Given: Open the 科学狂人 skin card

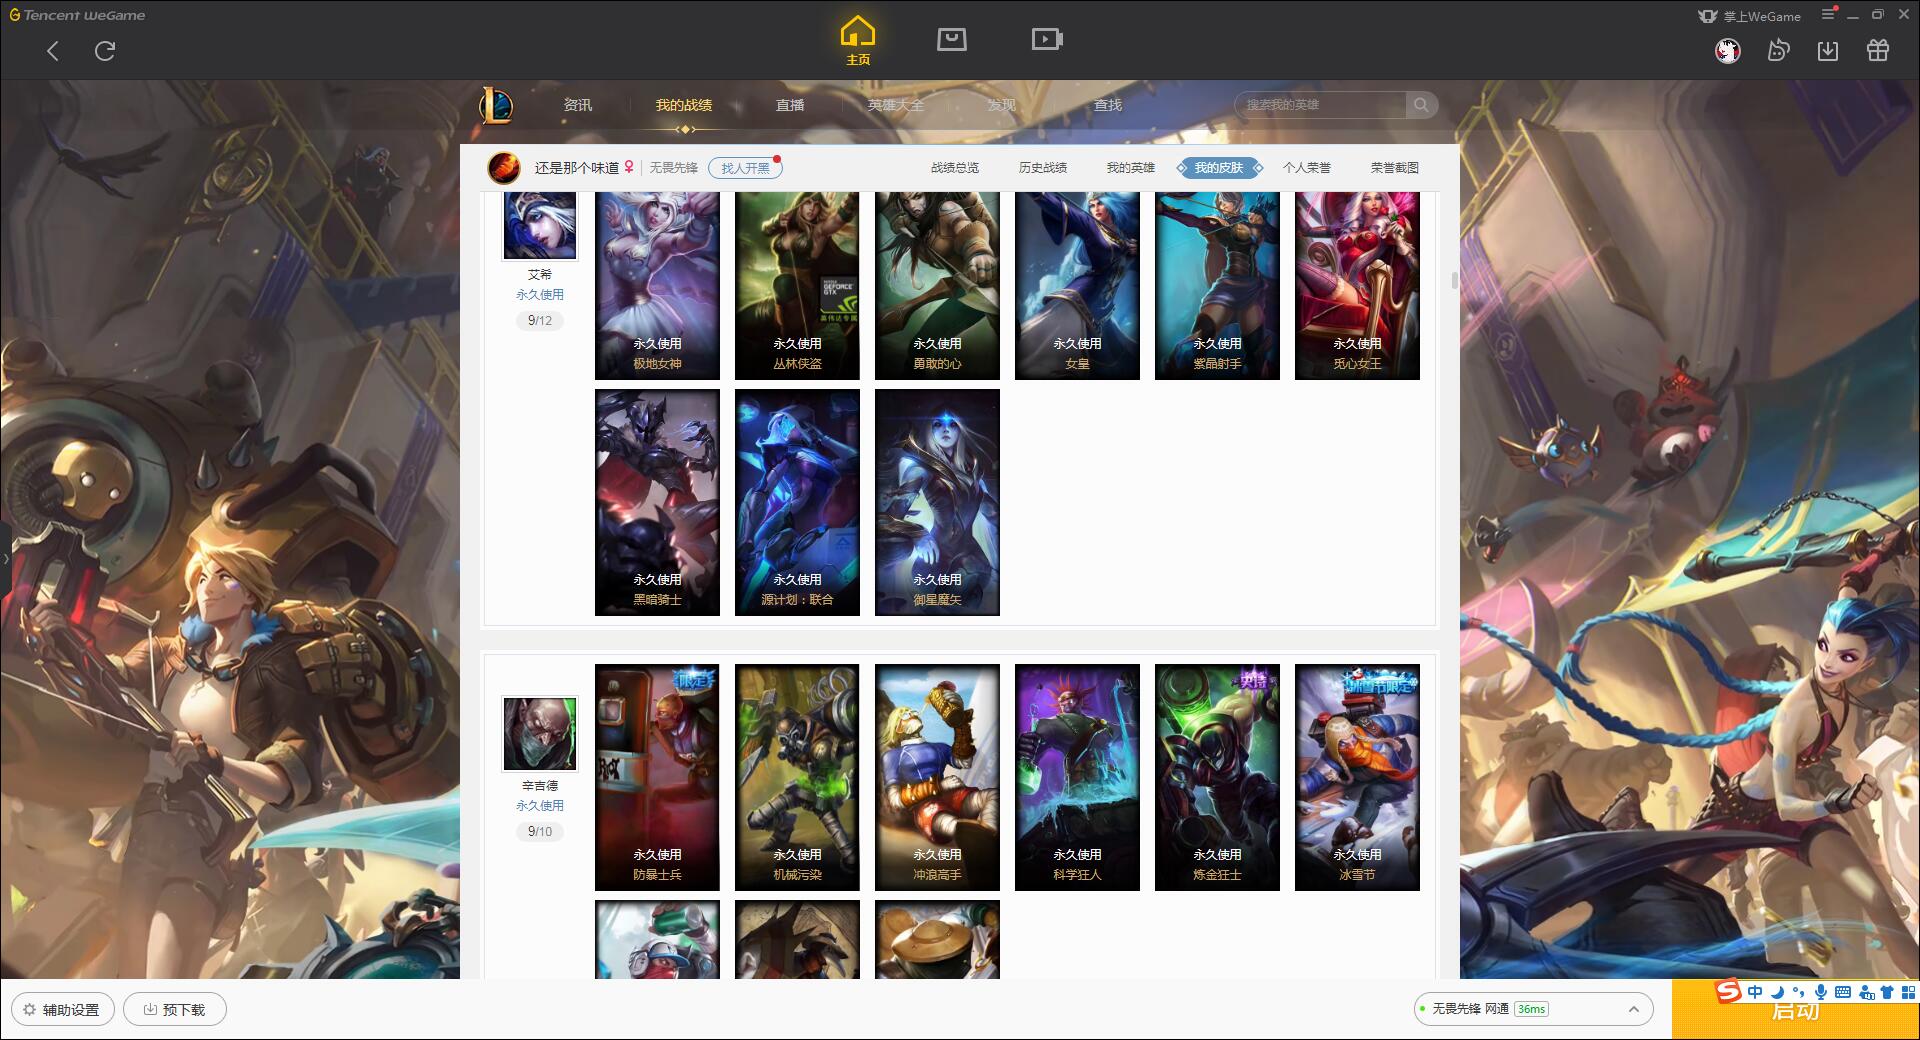Looking at the screenshot, I should coord(1077,777).
